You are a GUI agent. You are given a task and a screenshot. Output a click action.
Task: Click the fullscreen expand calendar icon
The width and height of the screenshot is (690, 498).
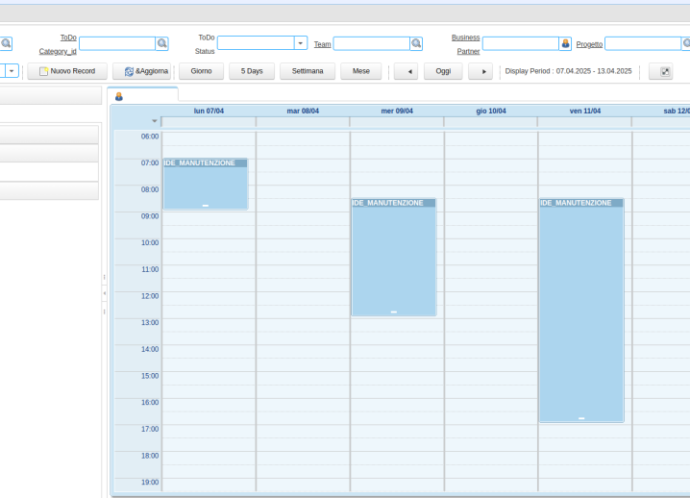click(x=666, y=72)
